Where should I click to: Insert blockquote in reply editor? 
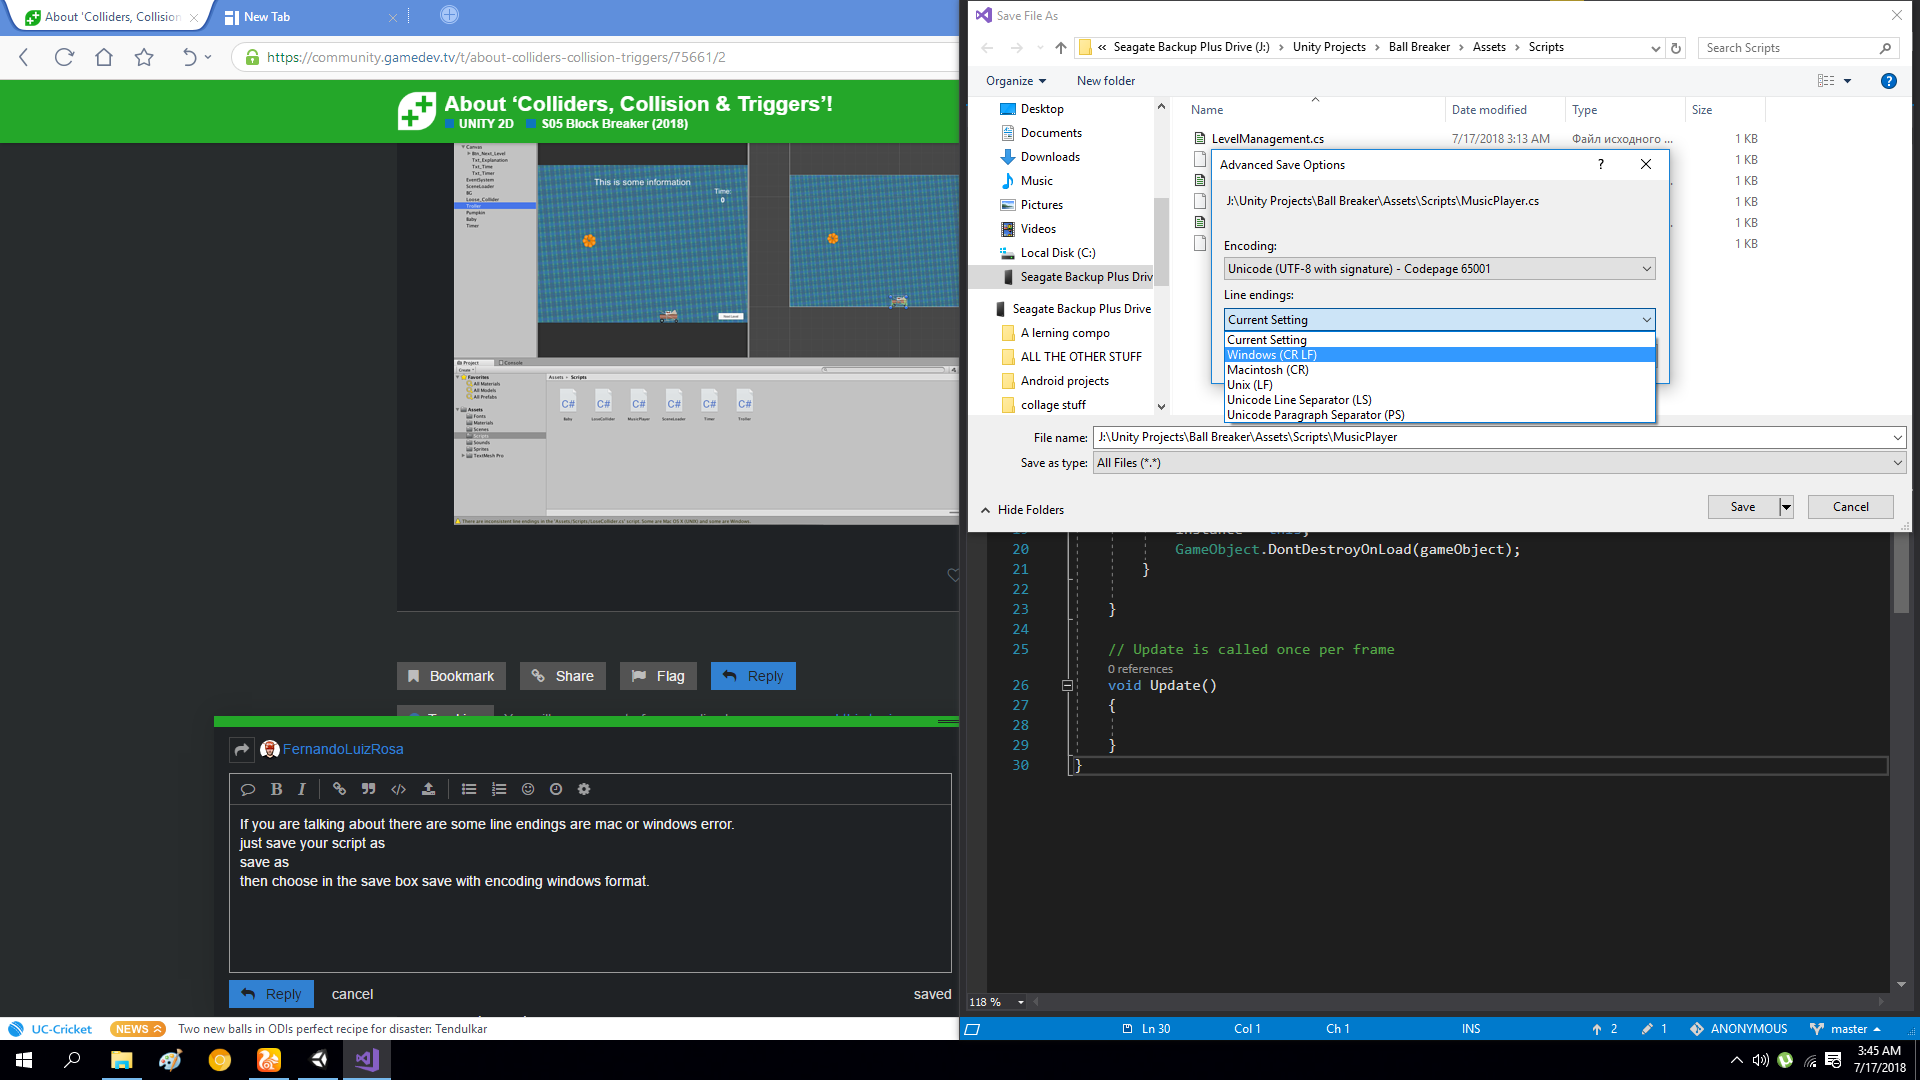(x=368, y=789)
